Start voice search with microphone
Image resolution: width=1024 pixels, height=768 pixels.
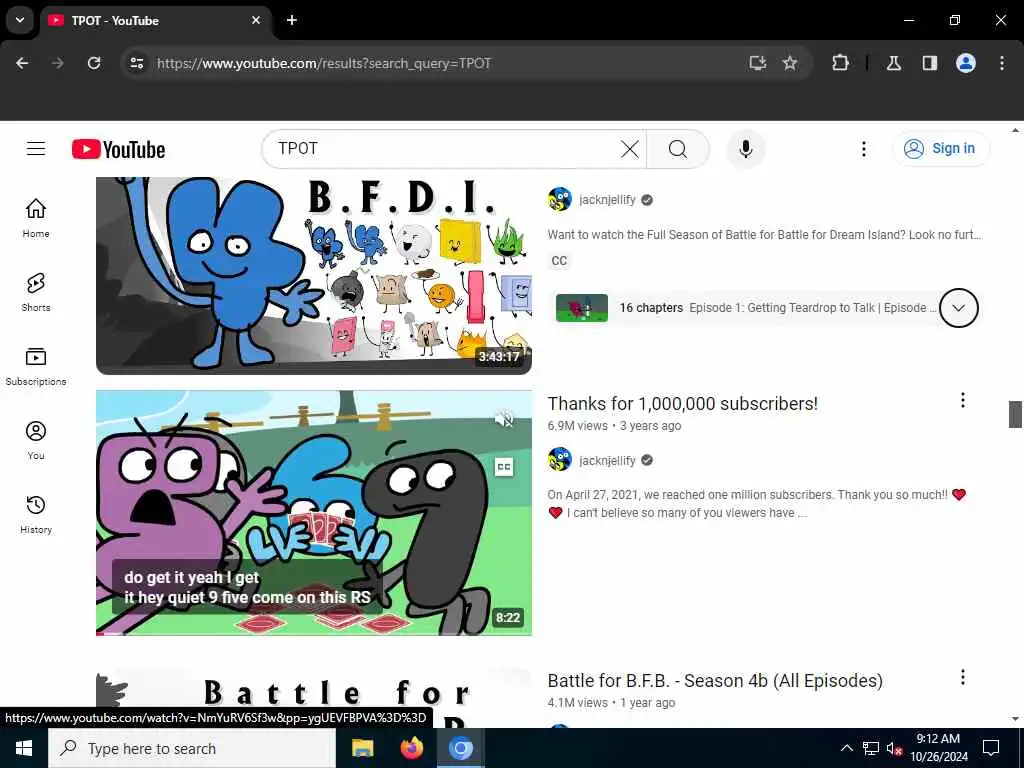[x=746, y=149]
